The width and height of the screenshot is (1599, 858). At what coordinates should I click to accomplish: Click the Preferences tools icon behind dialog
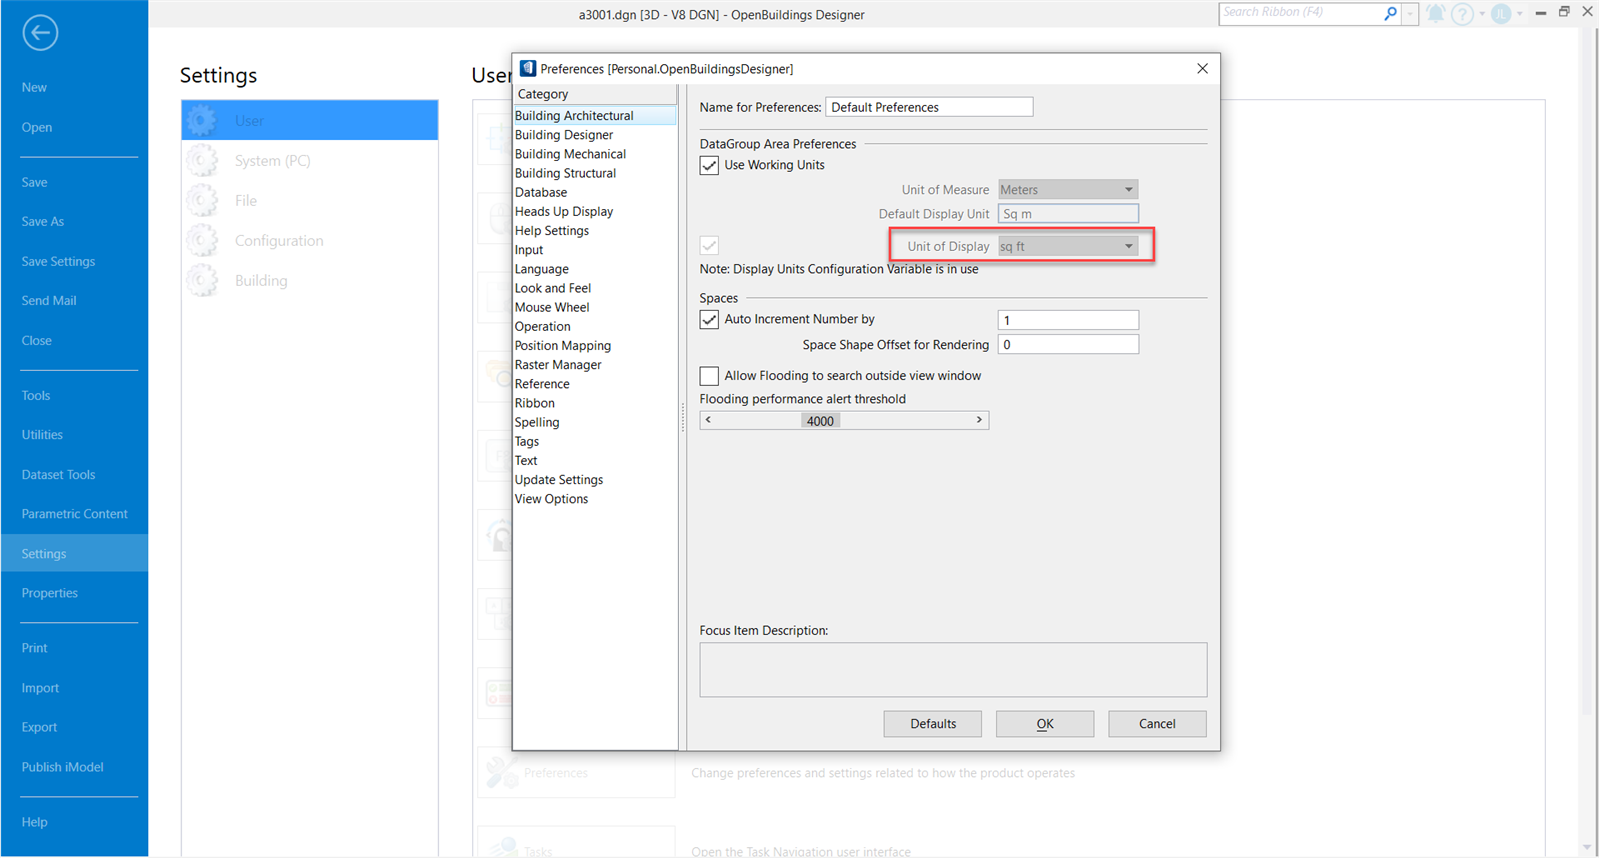coord(502,772)
